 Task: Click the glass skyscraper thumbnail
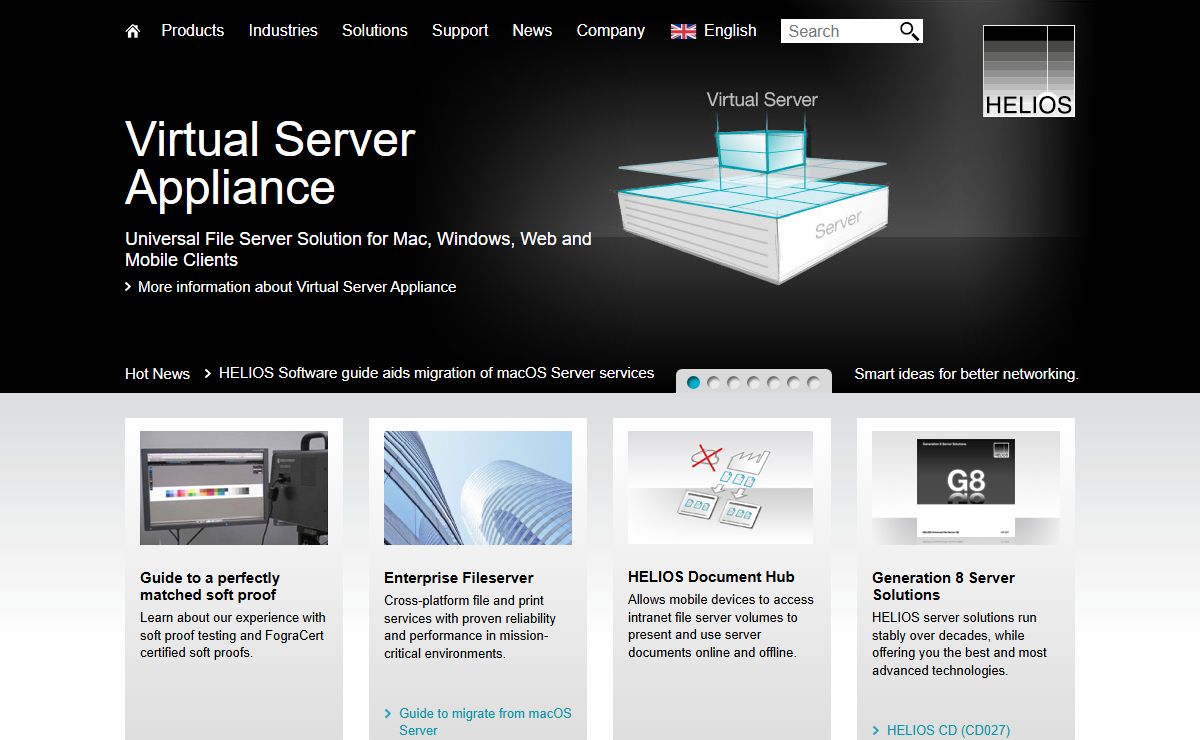click(478, 488)
